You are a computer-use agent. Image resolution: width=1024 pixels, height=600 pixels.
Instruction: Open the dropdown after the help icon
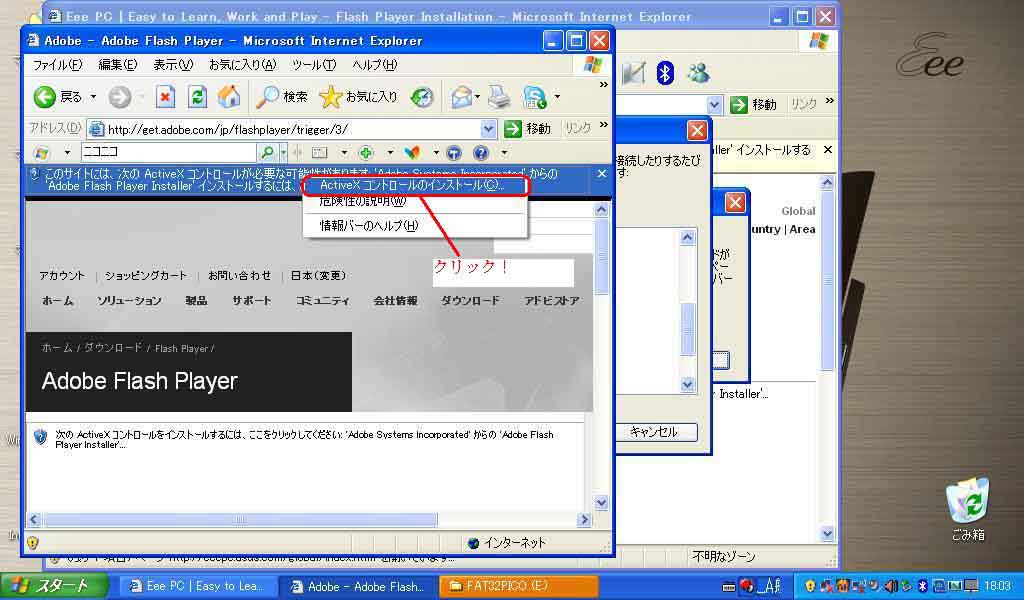(x=504, y=153)
